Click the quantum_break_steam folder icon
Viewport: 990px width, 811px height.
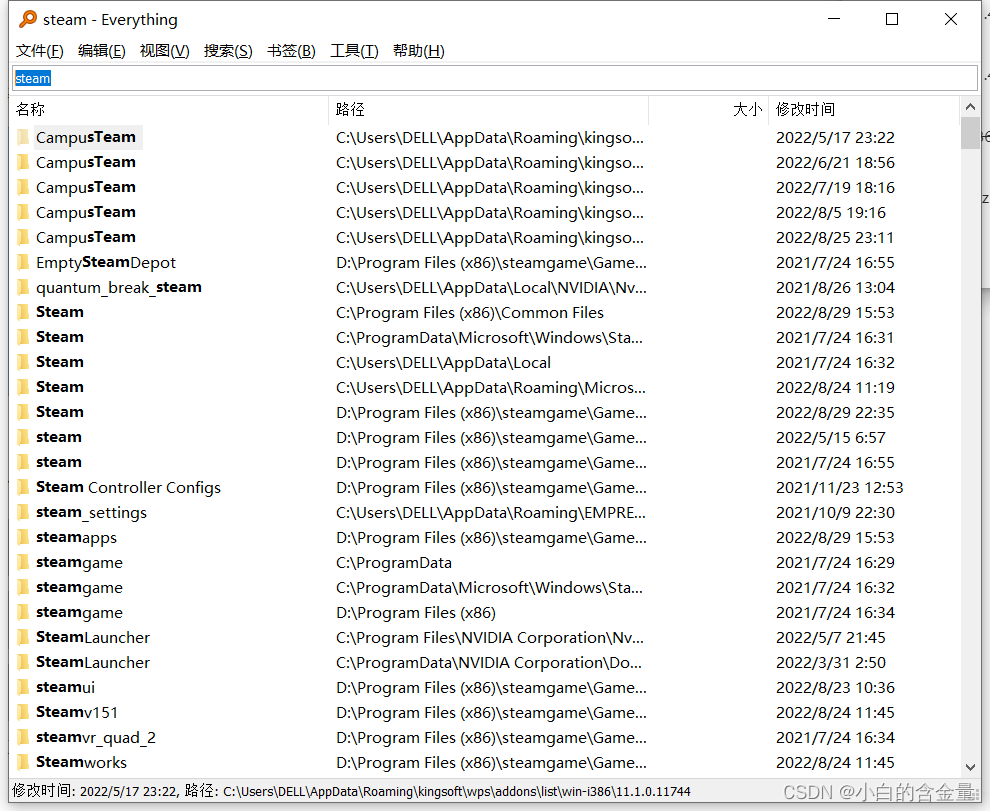tap(23, 287)
